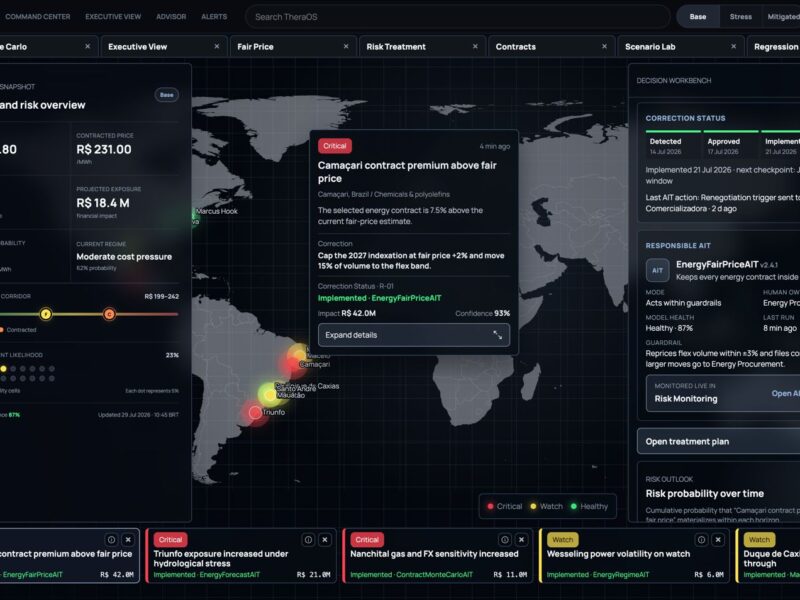Show info for the Wesseling power volatility card
Viewport: 800px width, 600px height.
click(x=702, y=540)
